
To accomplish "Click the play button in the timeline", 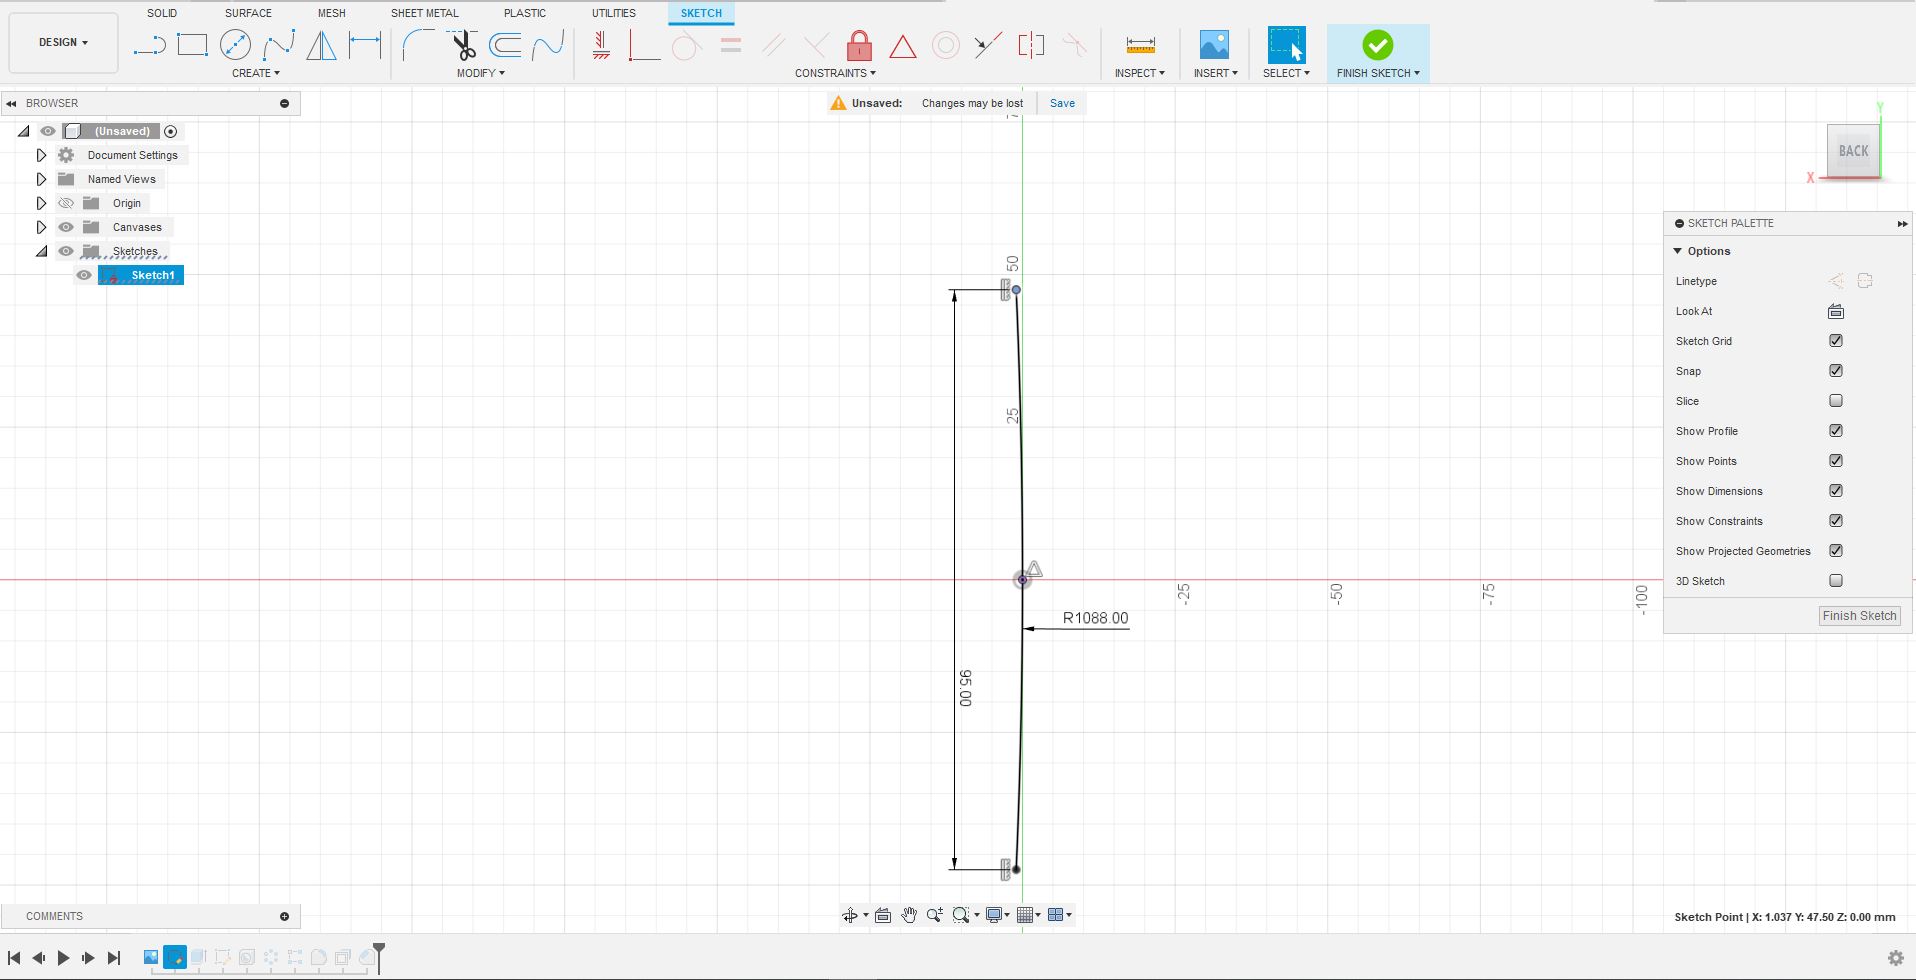I will 63,957.
